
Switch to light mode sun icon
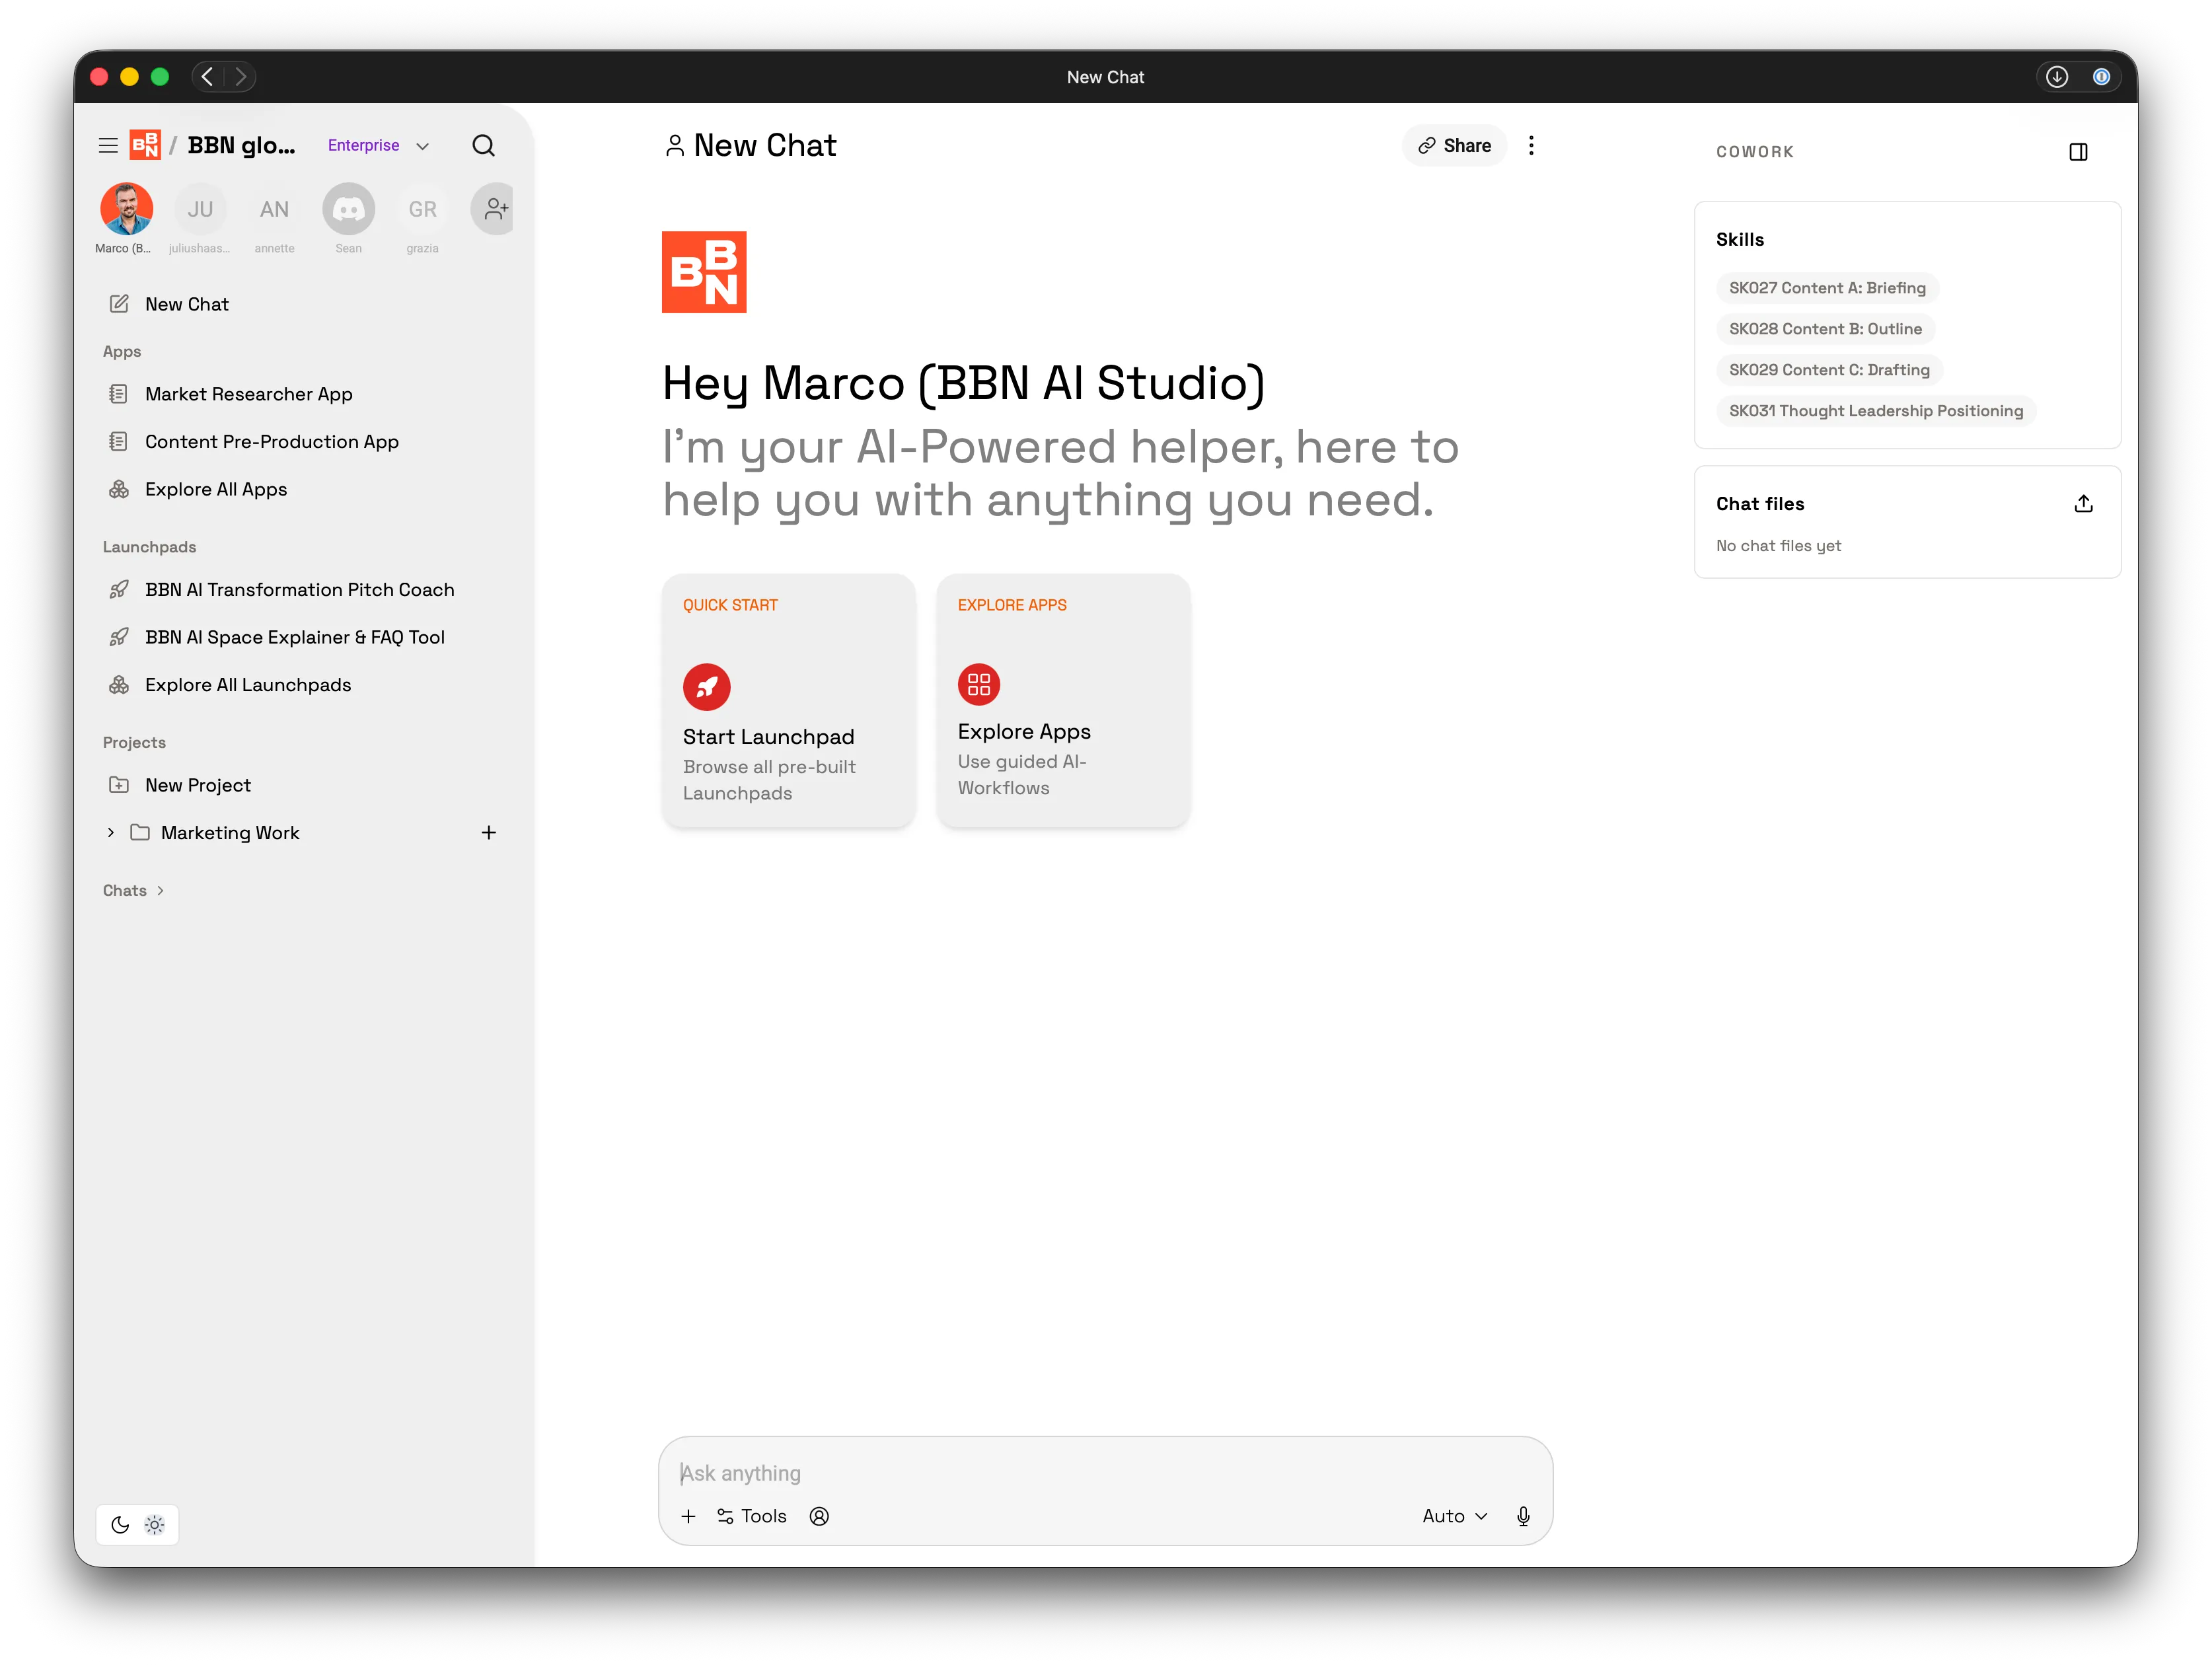[x=155, y=1524]
